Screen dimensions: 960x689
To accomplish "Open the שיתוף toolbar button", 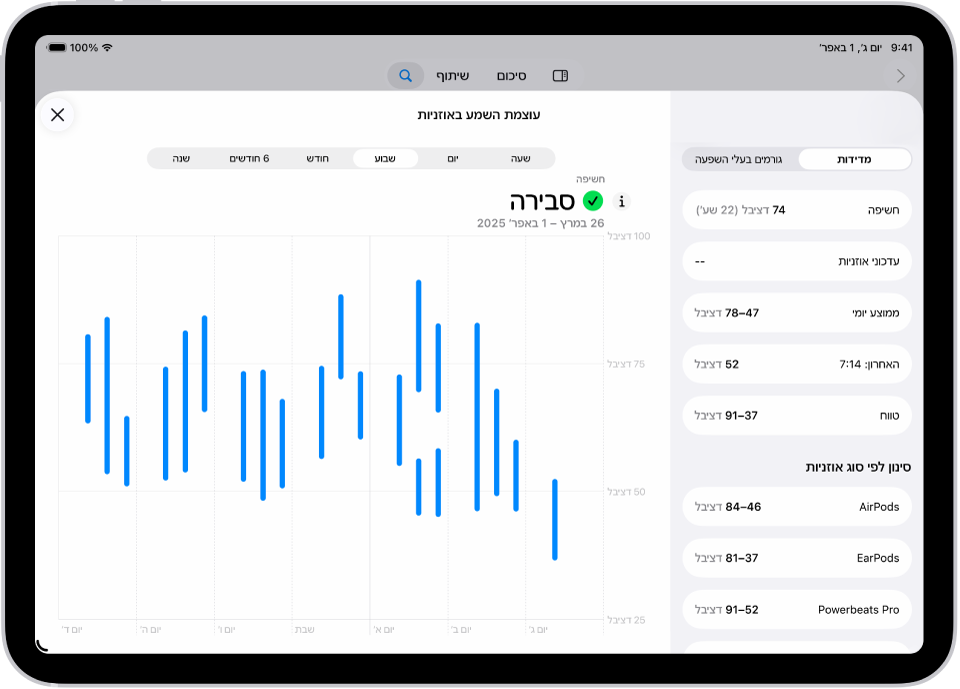I will [452, 76].
